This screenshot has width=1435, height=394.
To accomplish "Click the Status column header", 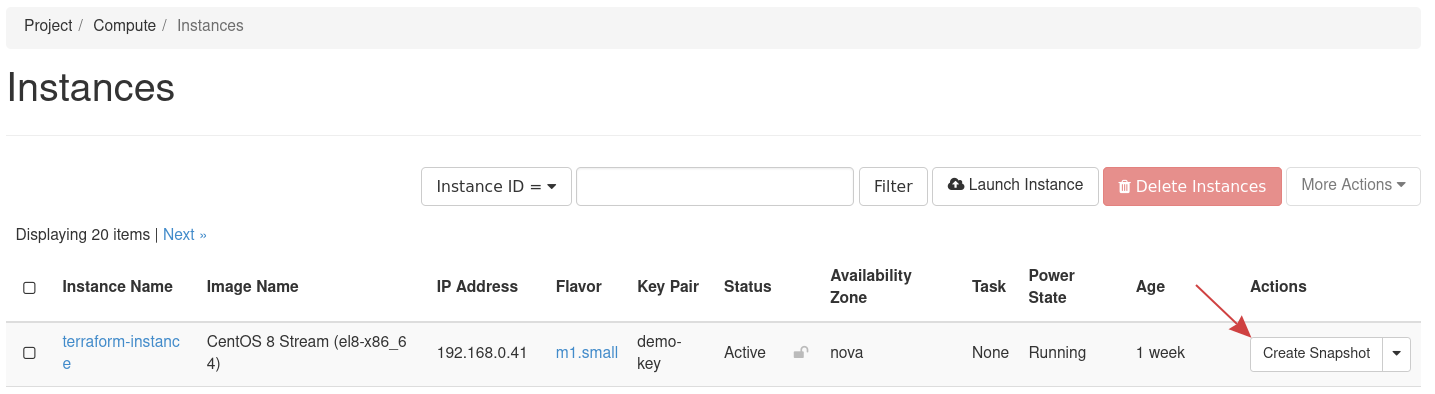I will [748, 287].
